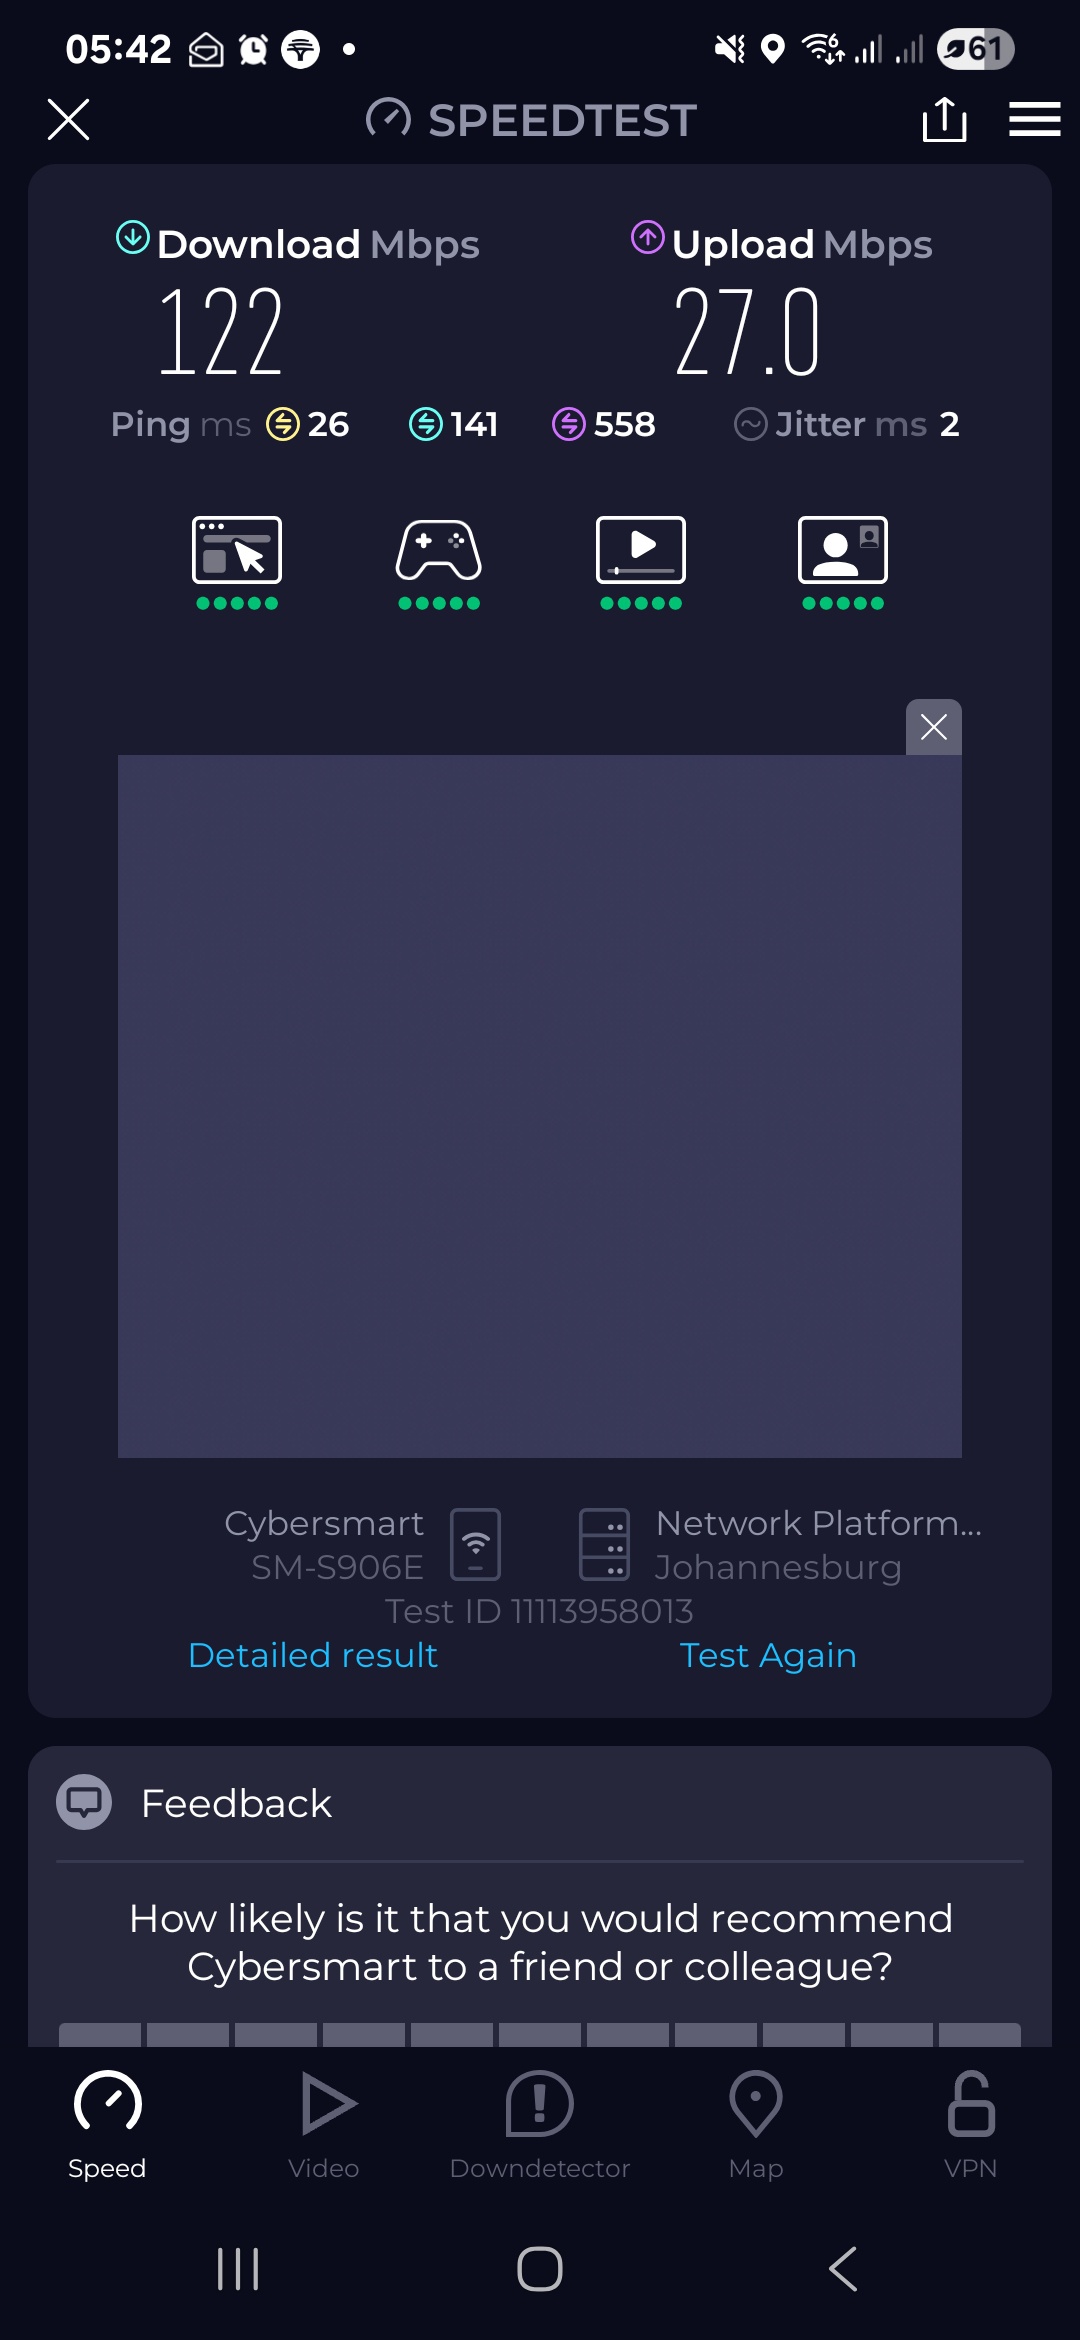Tap Test Again to rerun

tap(768, 1655)
